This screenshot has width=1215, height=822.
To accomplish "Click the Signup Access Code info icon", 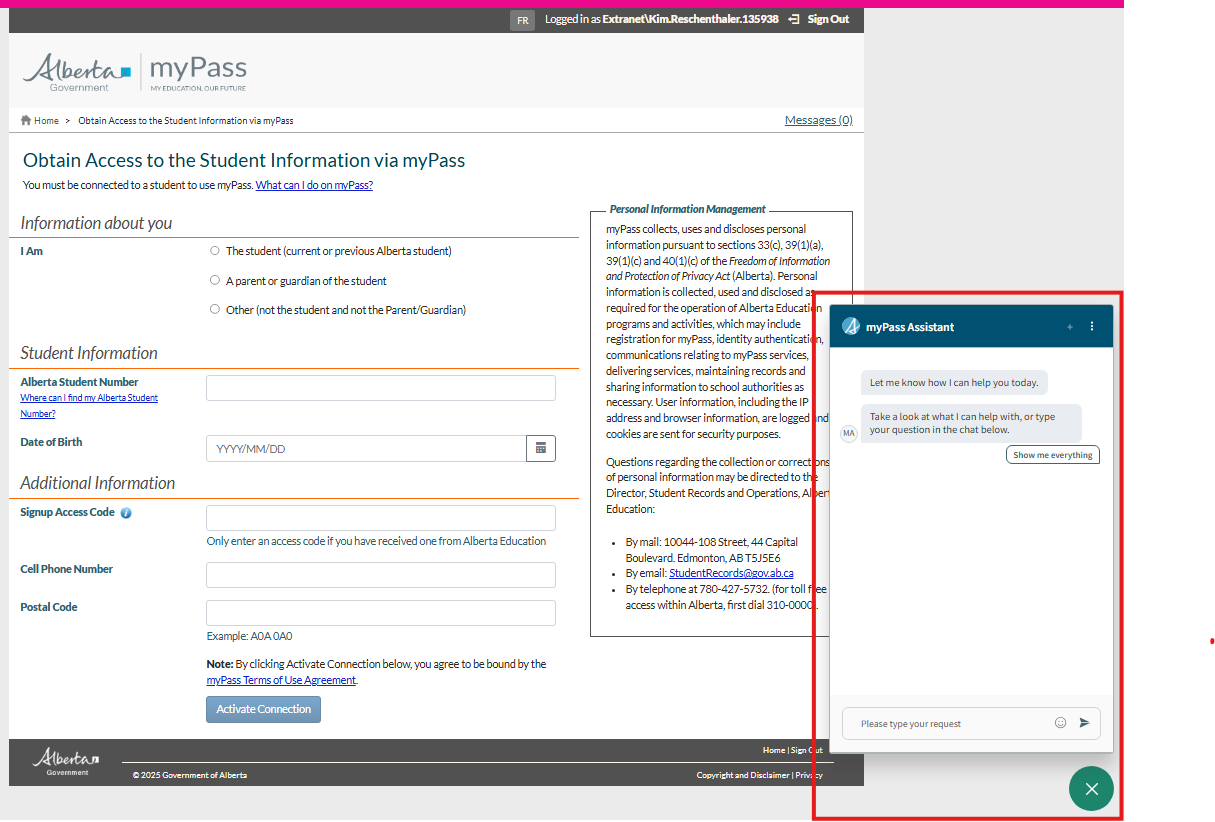I will click(126, 513).
